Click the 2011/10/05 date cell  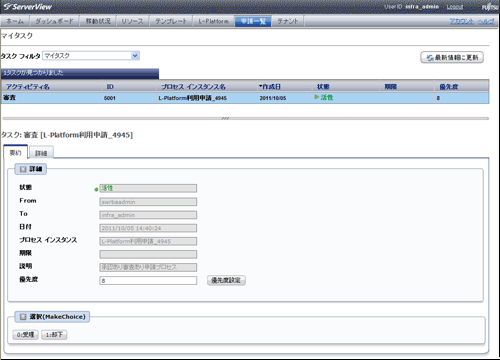273,98
